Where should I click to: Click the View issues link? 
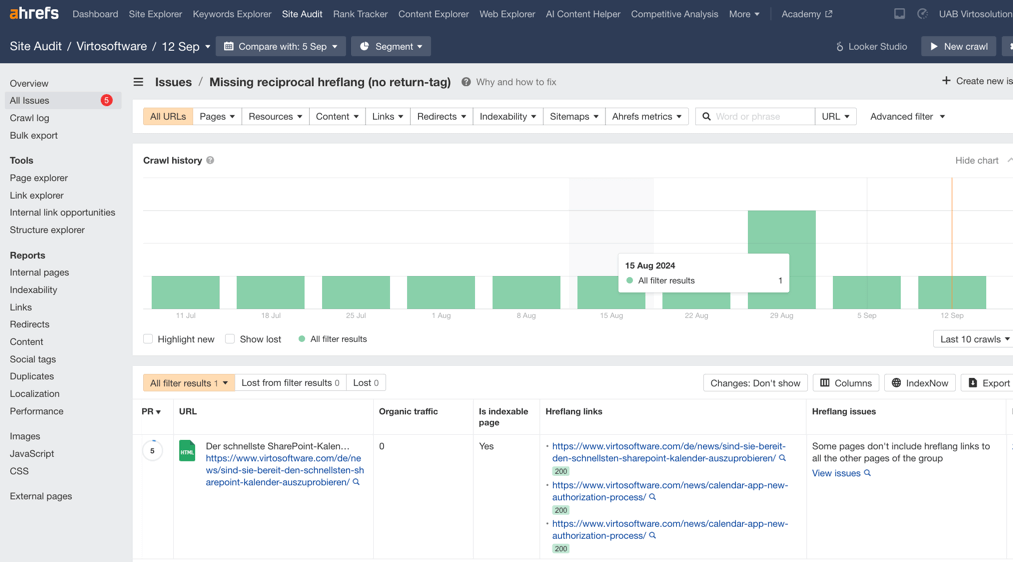[x=836, y=473]
